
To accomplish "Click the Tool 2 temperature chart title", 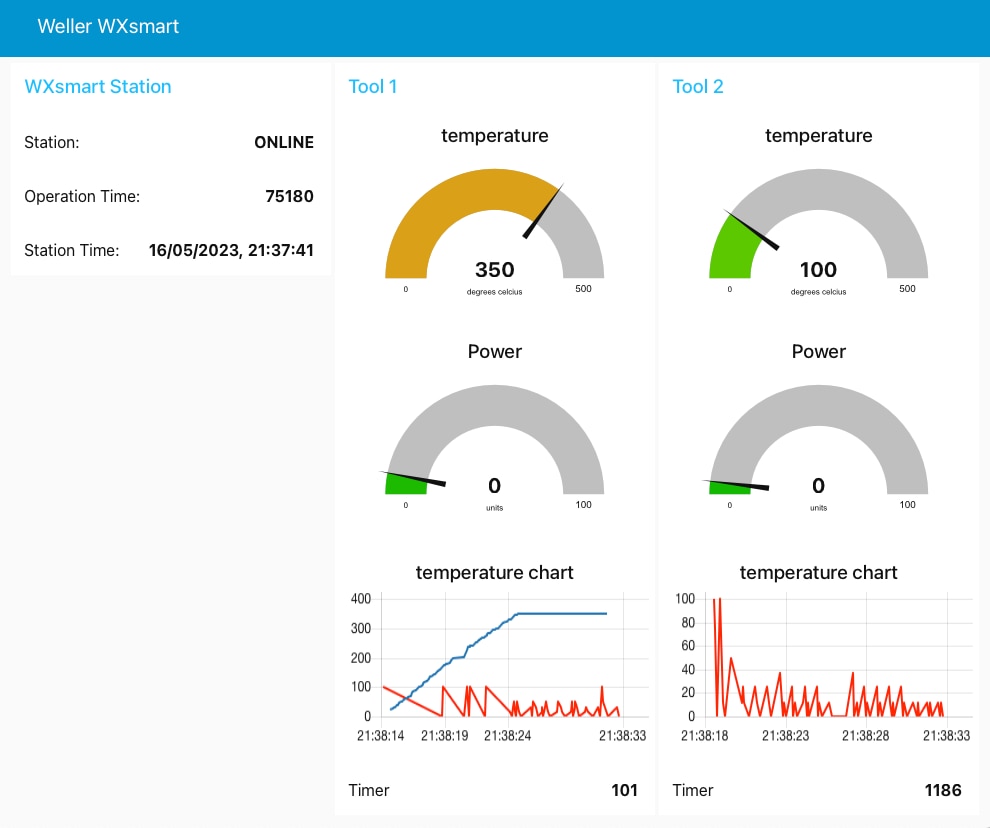I will (x=818, y=573).
